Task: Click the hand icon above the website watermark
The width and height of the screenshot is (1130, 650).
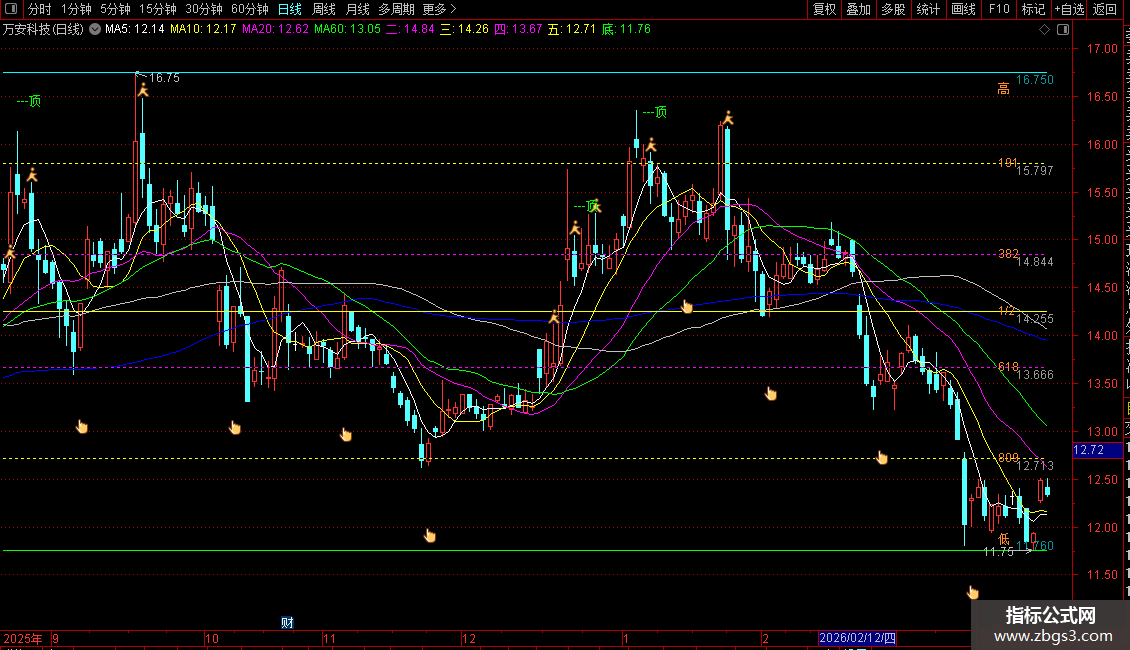Action: pos(973,592)
